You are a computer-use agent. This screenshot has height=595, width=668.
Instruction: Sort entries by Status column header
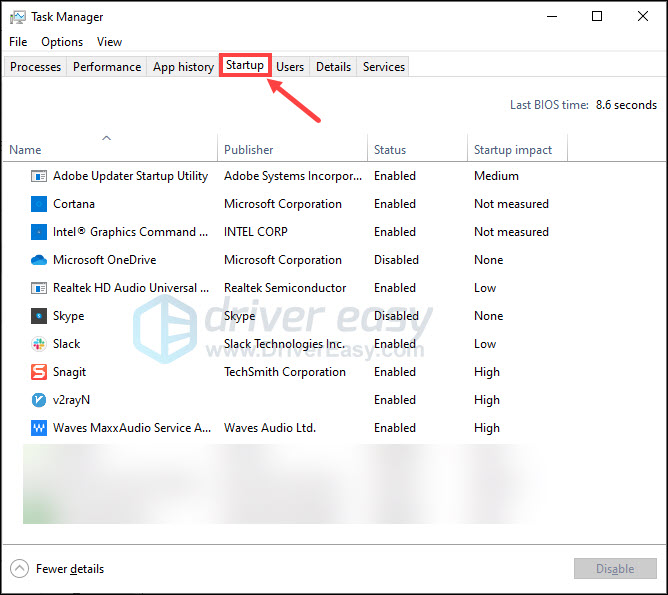click(390, 150)
